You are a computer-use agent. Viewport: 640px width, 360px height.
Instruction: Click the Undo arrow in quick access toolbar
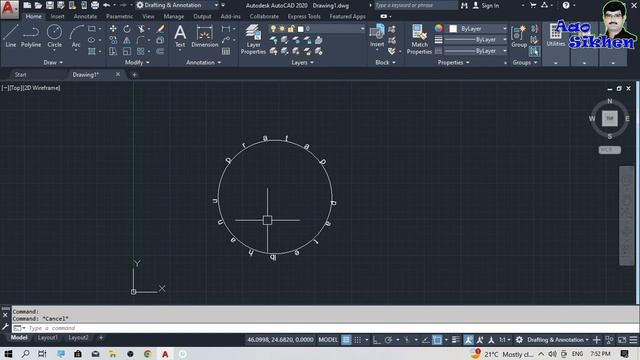(107, 5)
